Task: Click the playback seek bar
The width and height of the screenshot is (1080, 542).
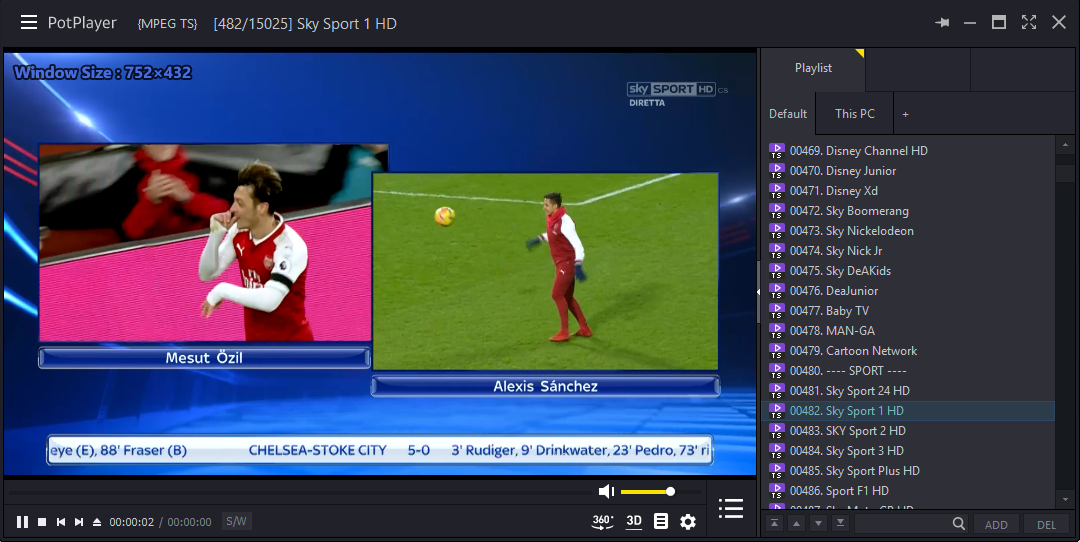Action: click(300, 492)
